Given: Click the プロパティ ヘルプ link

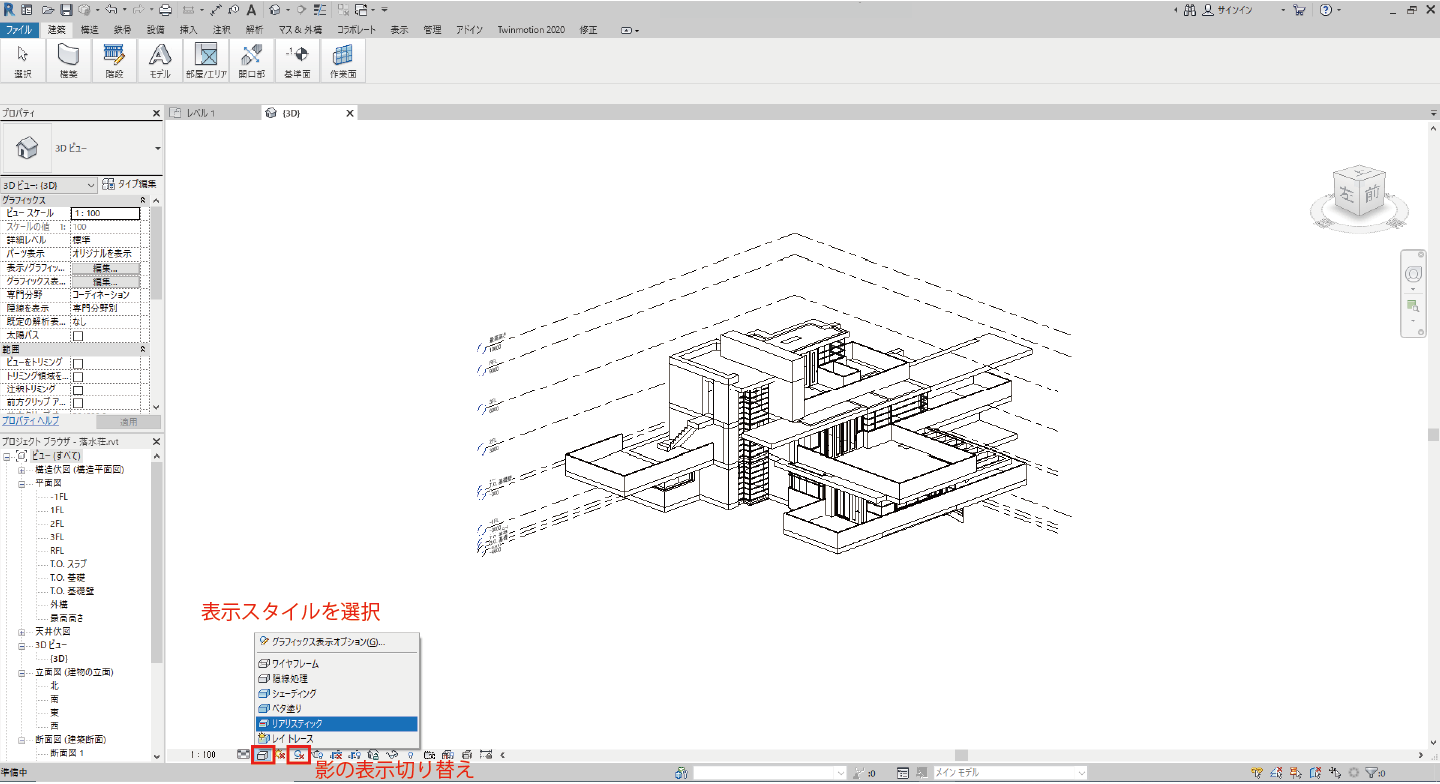Looking at the screenshot, I should click(30, 422).
